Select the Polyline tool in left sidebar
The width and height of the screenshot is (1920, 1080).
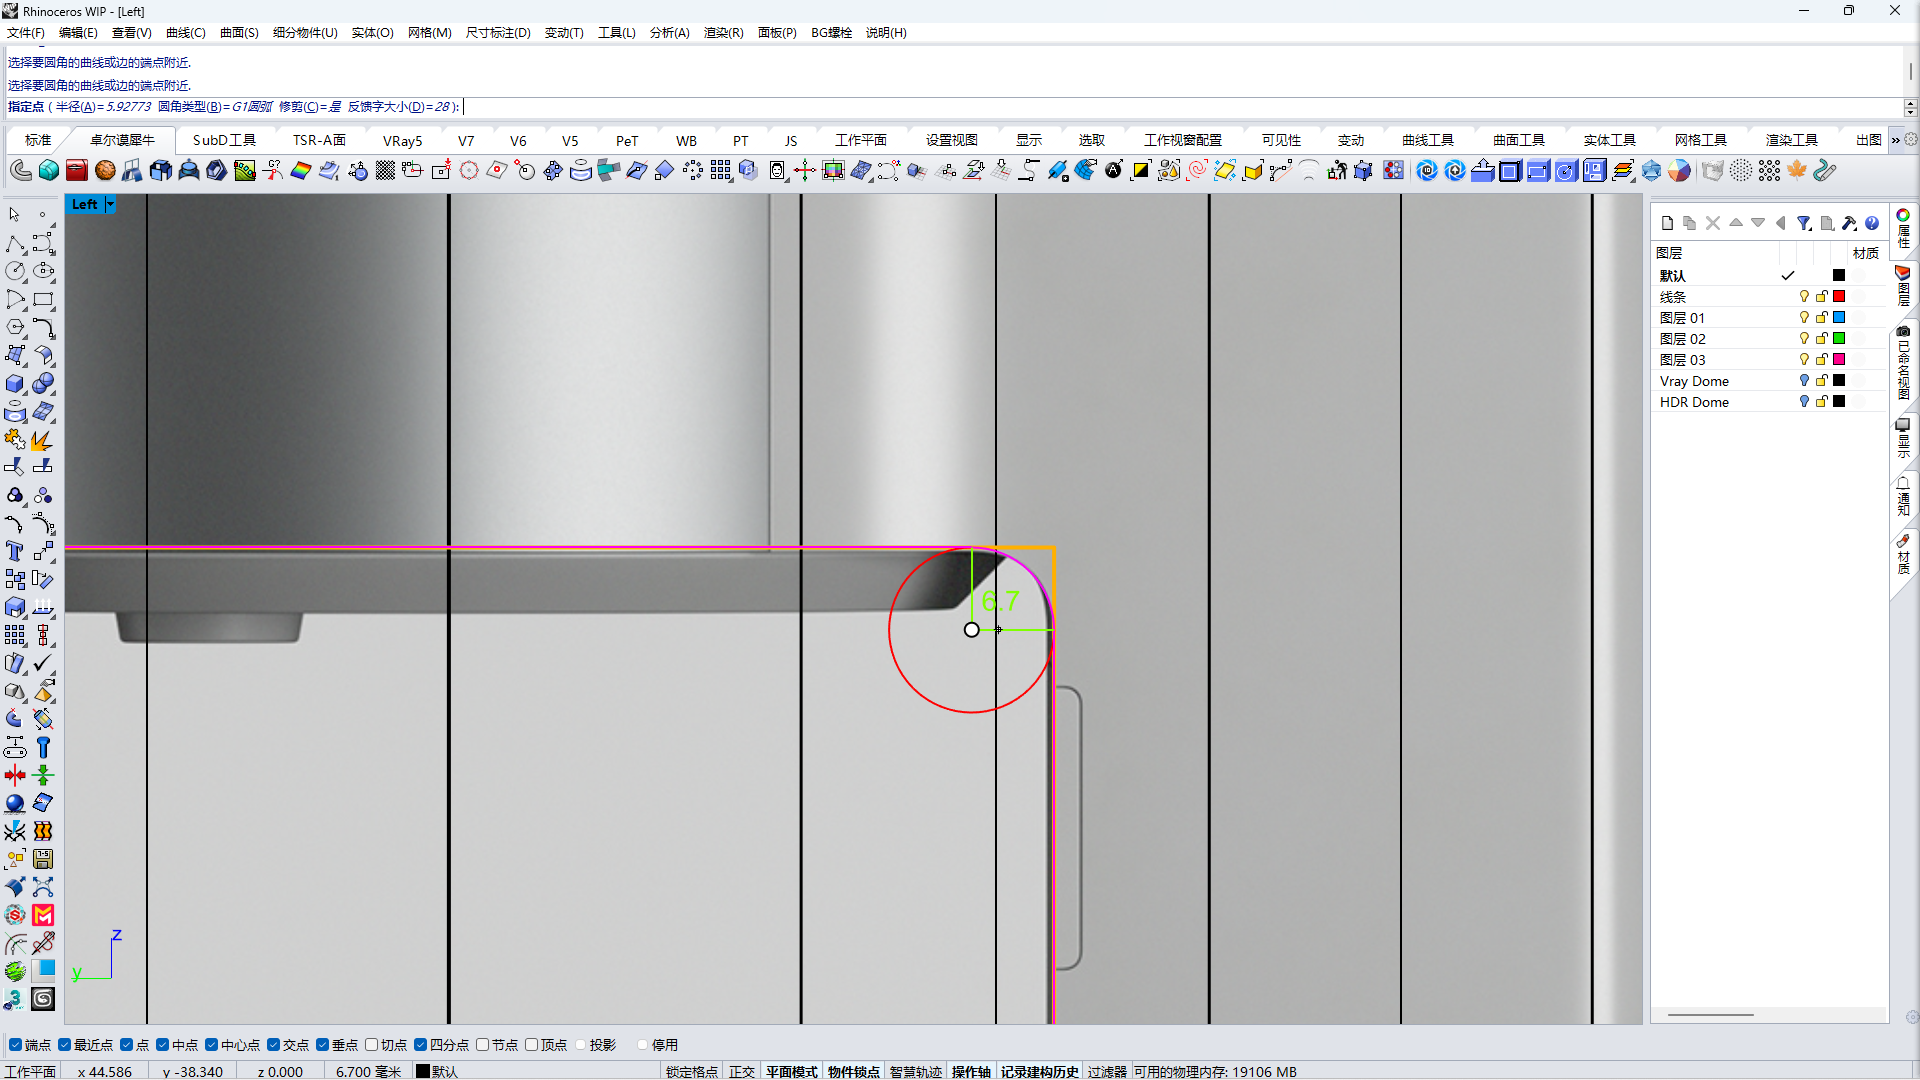coord(15,244)
